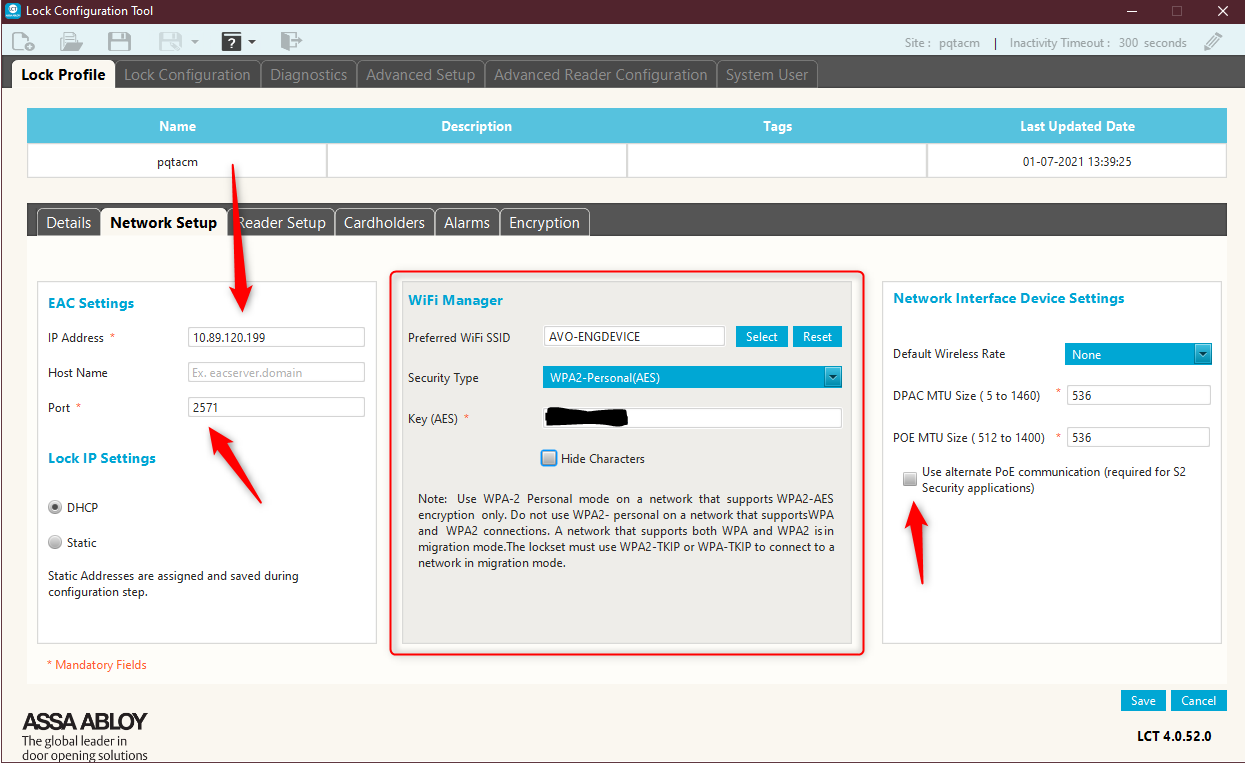The image size is (1245, 763).
Task: Select the DHCP radio button
Action: (x=55, y=507)
